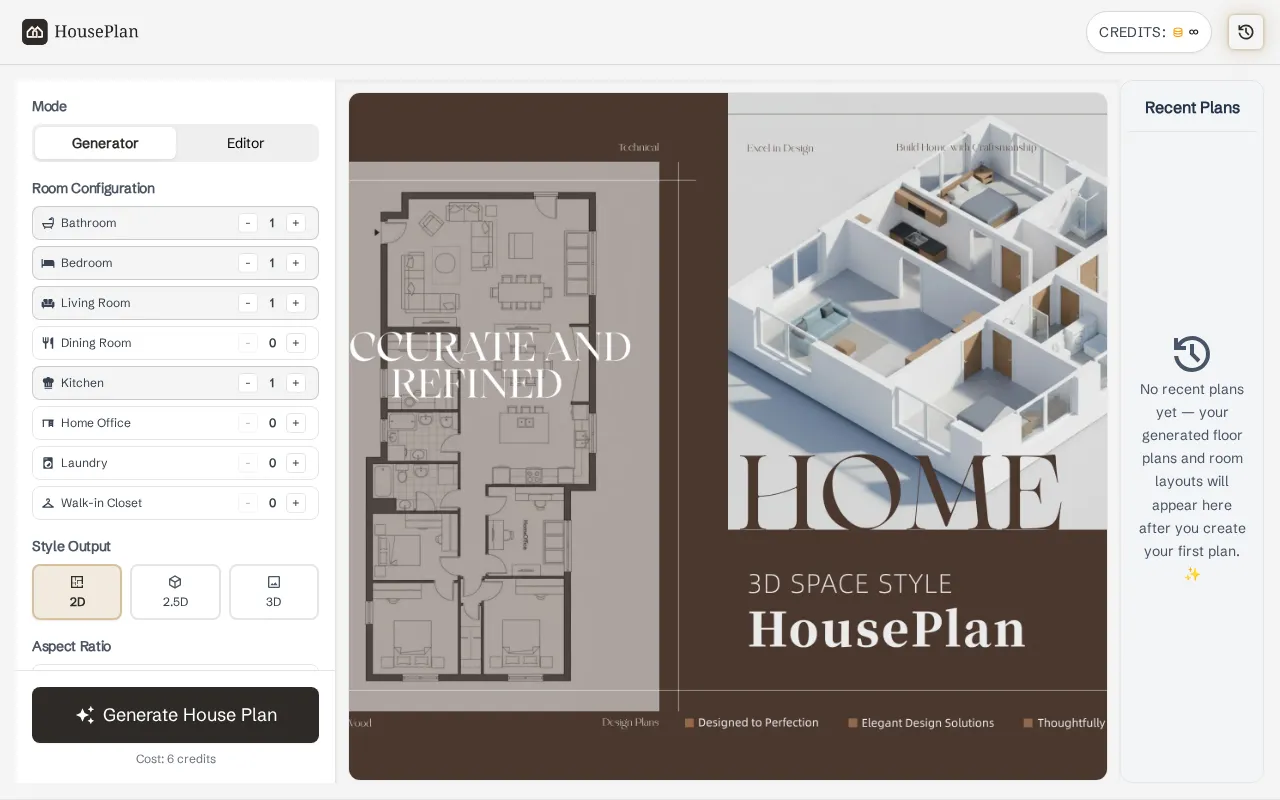Switch to Editor mode
This screenshot has width=1280, height=800.
point(245,143)
